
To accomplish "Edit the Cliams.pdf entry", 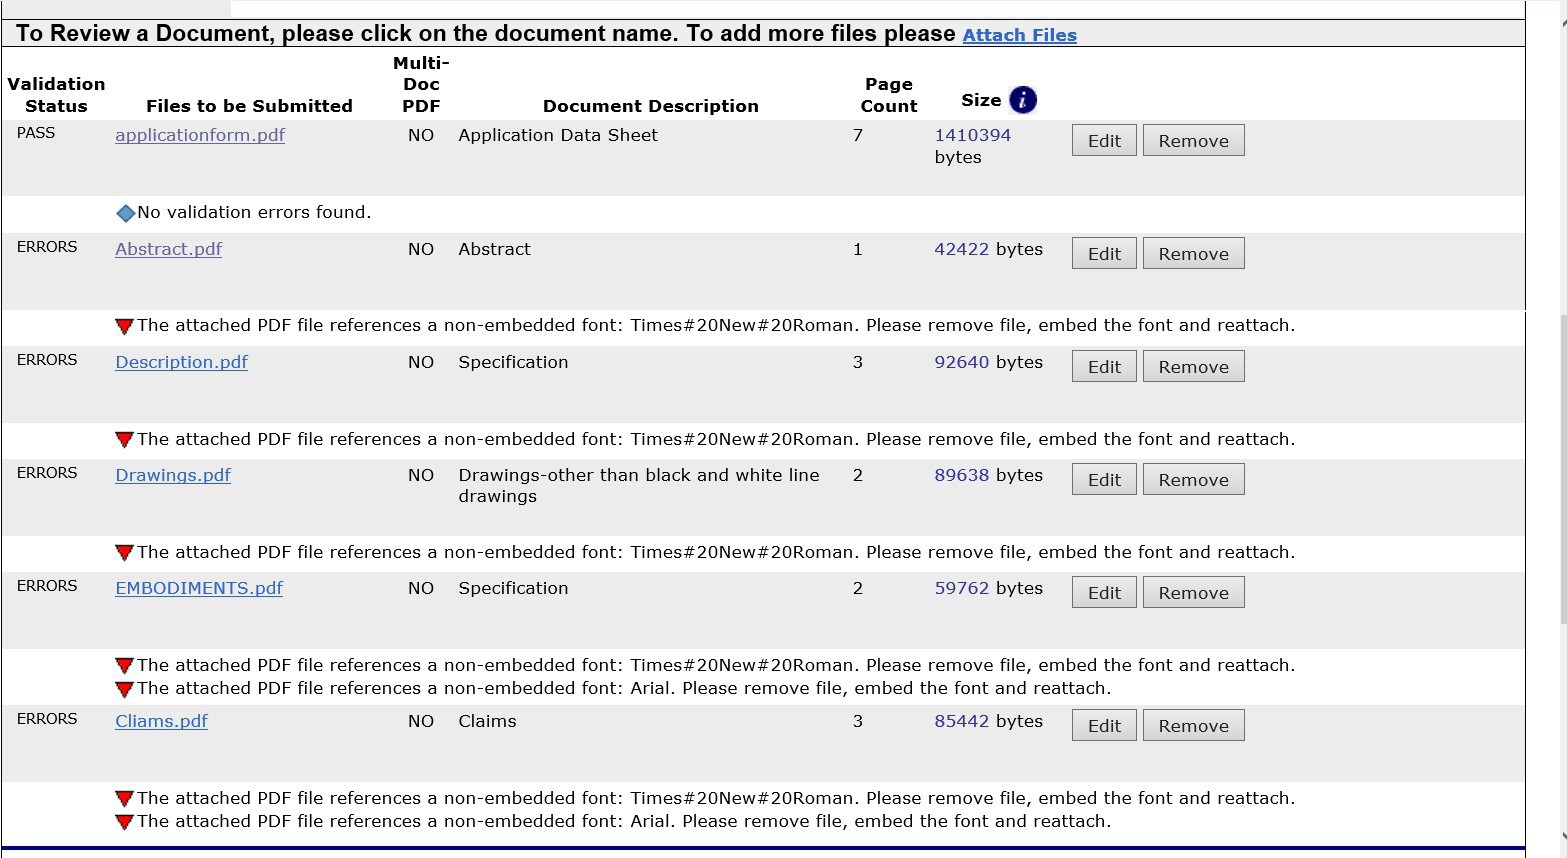I will (1104, 725).
